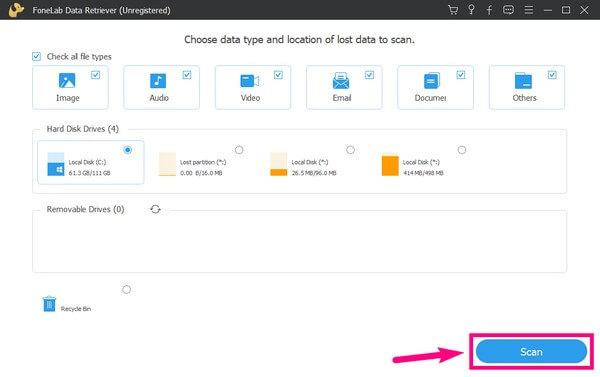
Task: Click the key register icon
Action: coord(471,10)
